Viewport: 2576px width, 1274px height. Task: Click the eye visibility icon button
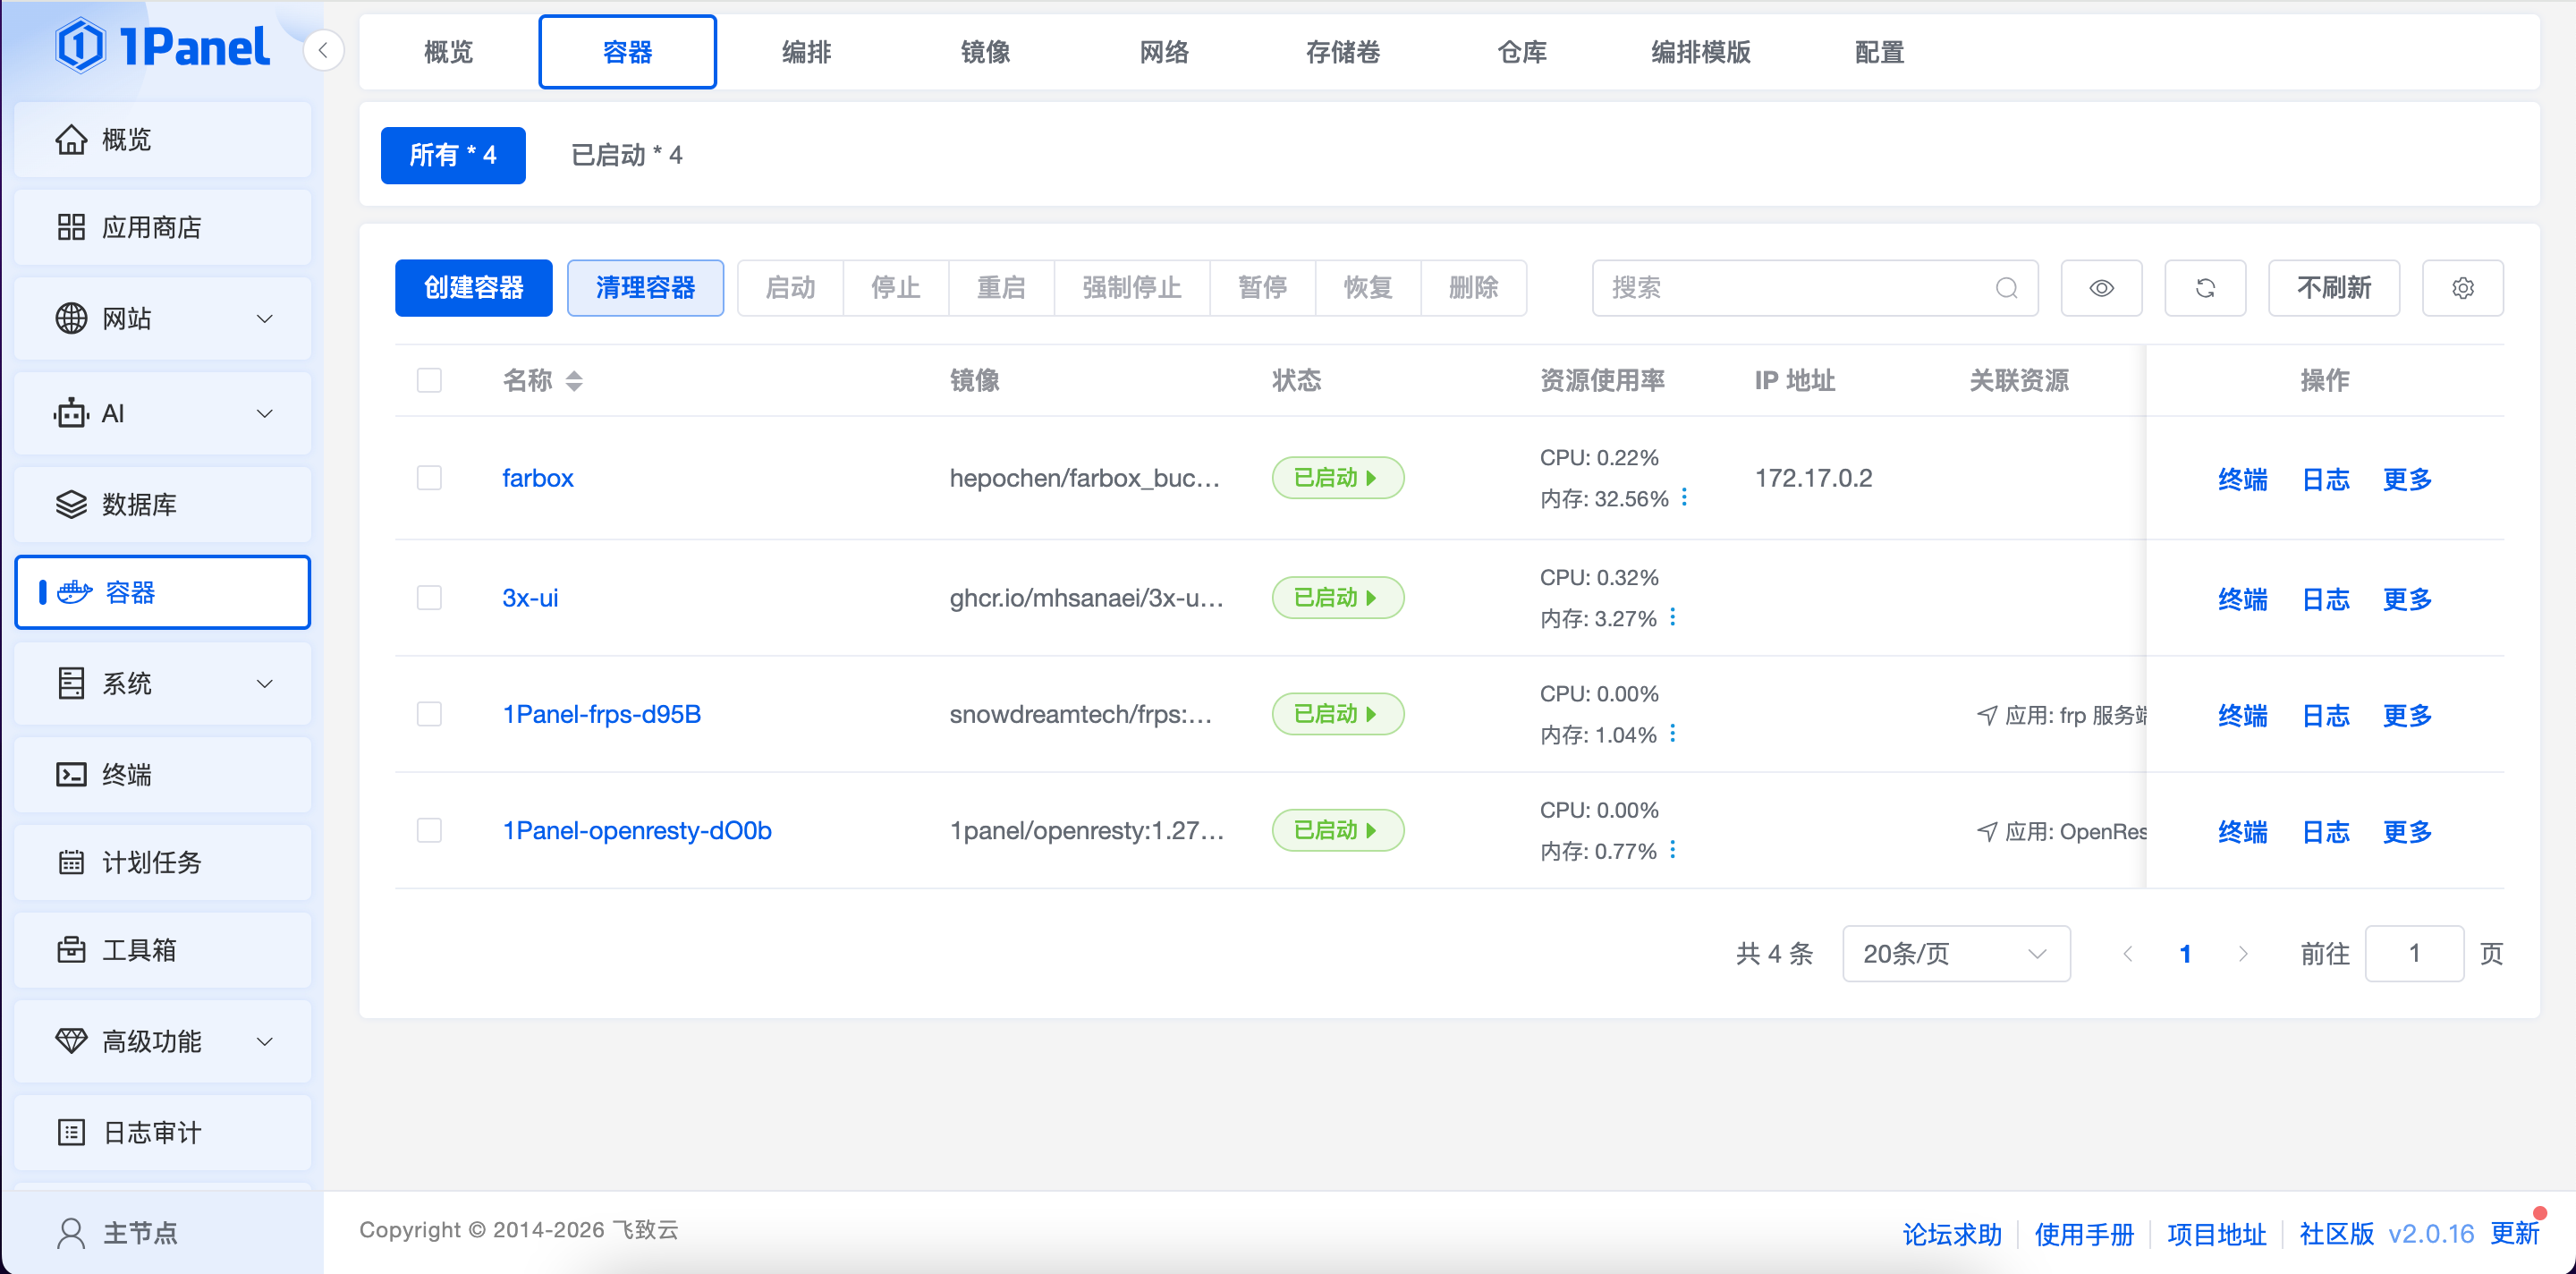point(2101,288)
